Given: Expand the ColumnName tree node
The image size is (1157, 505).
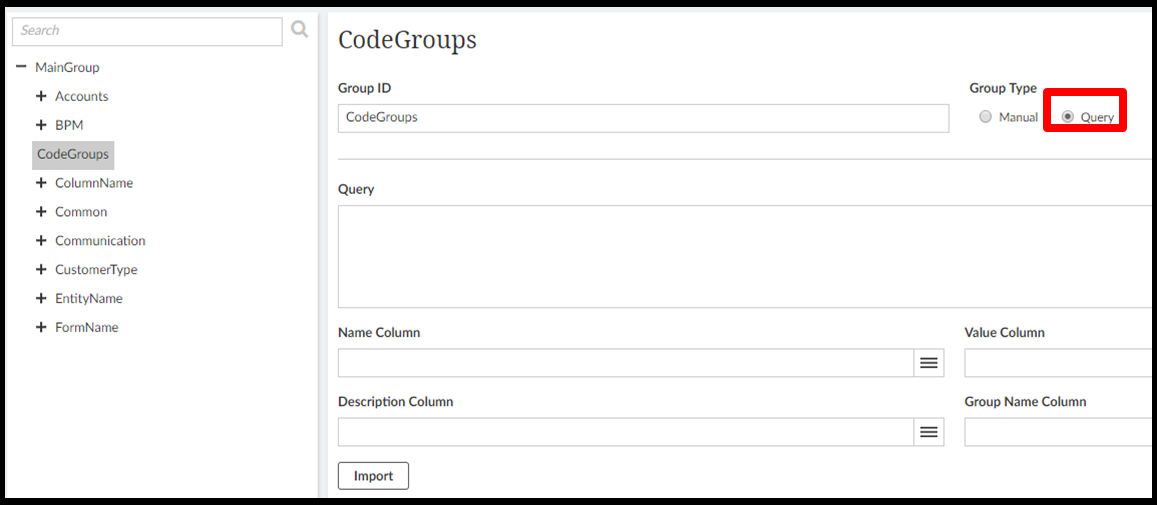Looking at the screenshot, I should (41, 183).
